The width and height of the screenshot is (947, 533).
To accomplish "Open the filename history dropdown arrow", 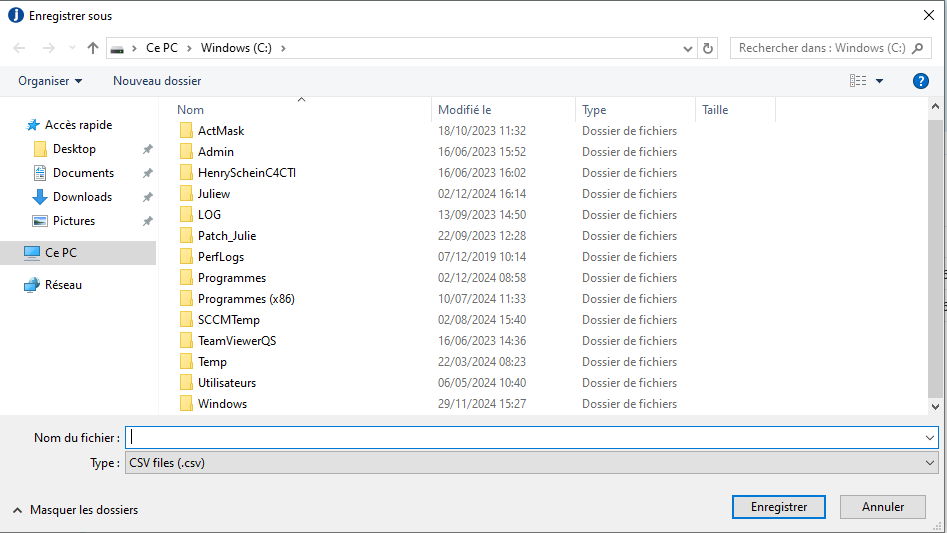I will [x=929, y=438].
